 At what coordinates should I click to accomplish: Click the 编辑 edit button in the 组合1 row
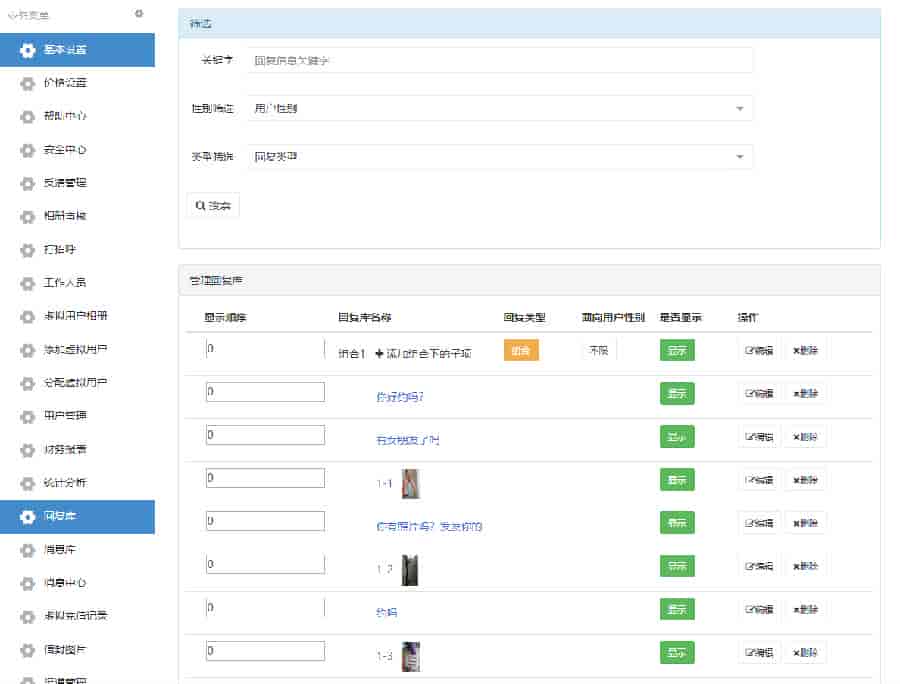coord(759,351)
